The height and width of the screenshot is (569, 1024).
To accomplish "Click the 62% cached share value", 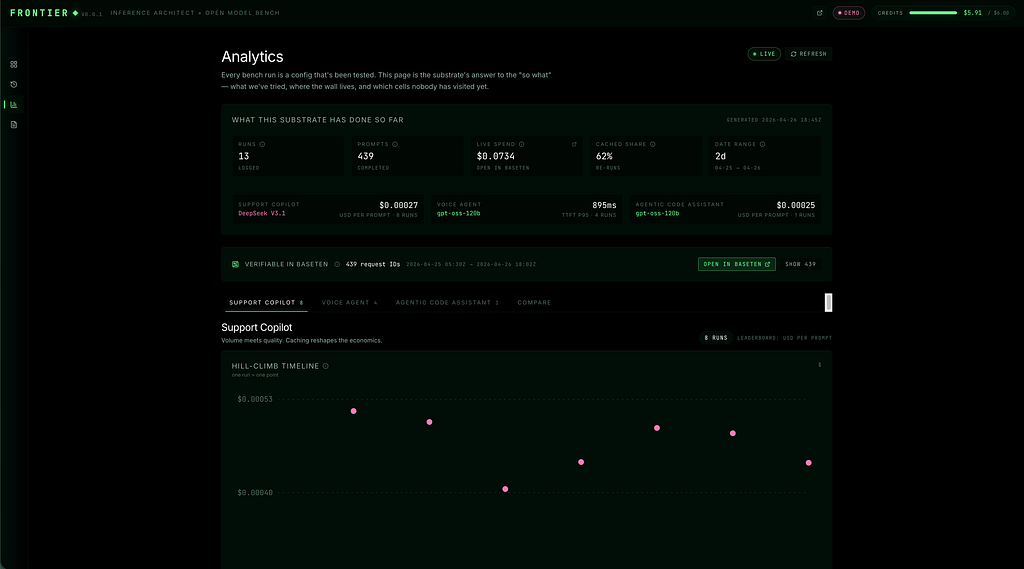I will (604, 156).
